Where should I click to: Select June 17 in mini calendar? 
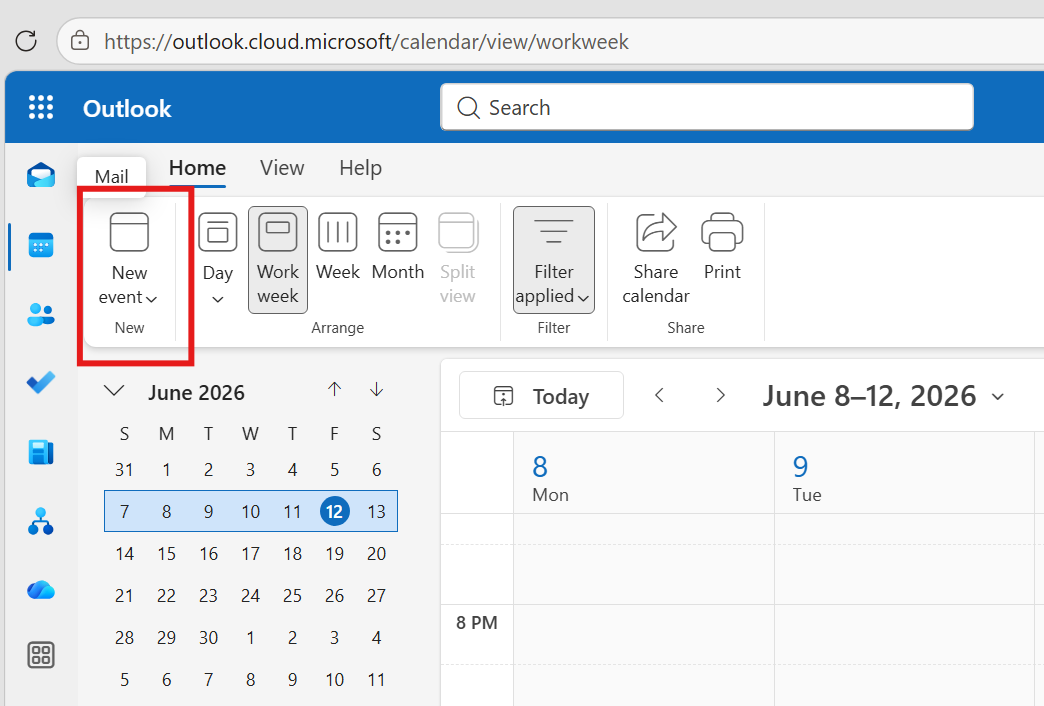(250, 553)
